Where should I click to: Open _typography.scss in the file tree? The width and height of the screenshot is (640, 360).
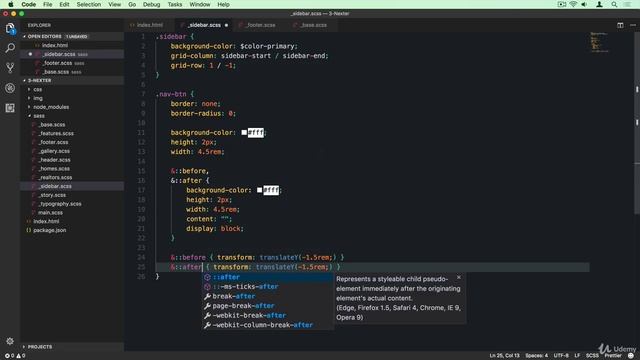pyautogui.click(x=60, y=204)
